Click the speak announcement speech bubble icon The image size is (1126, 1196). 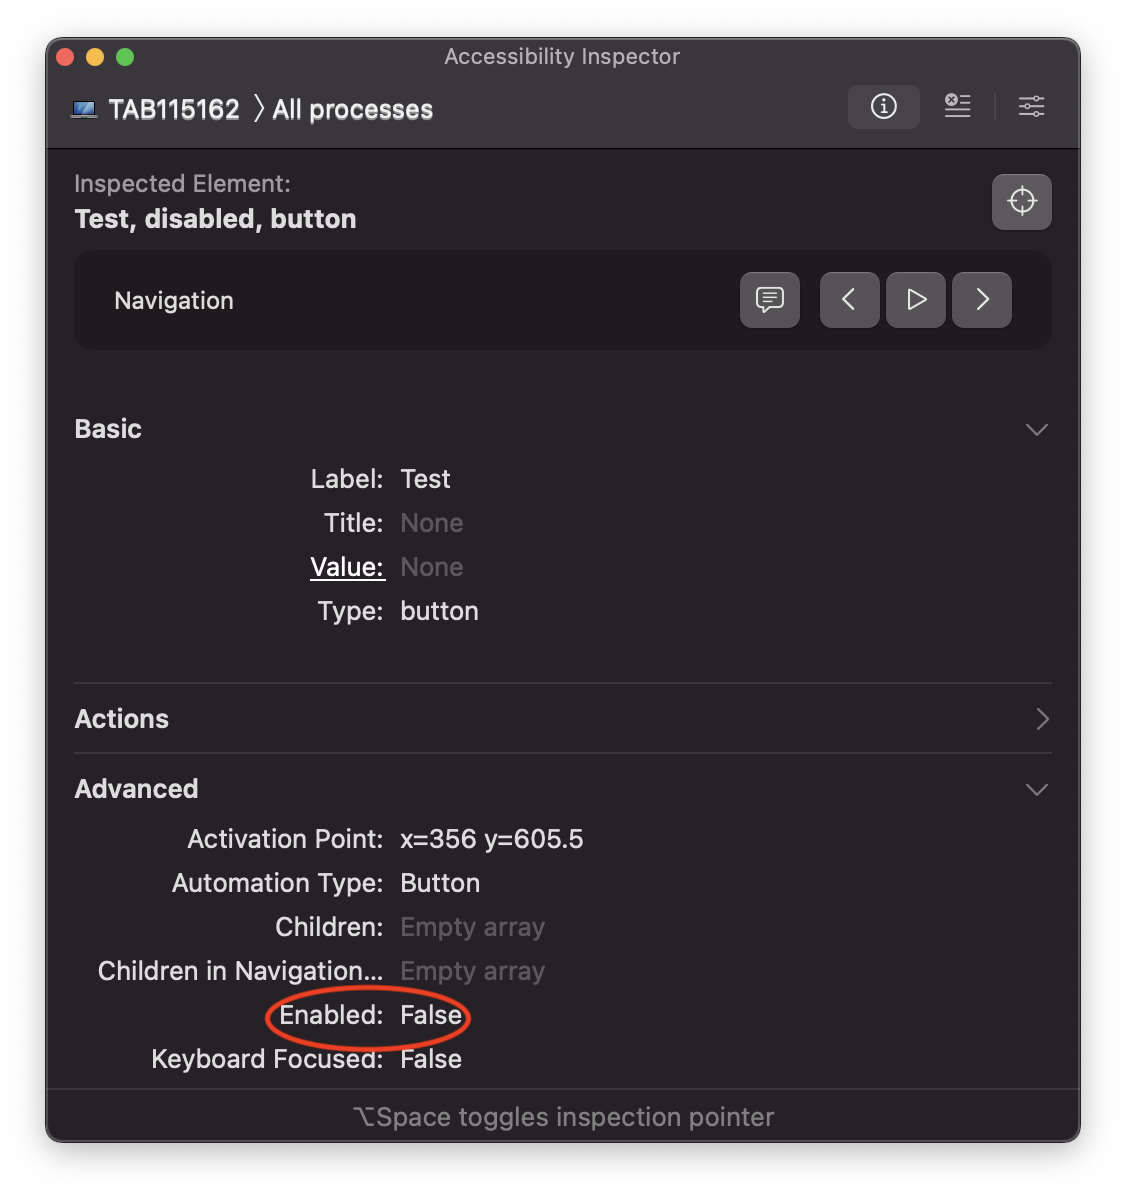(769, 300)
